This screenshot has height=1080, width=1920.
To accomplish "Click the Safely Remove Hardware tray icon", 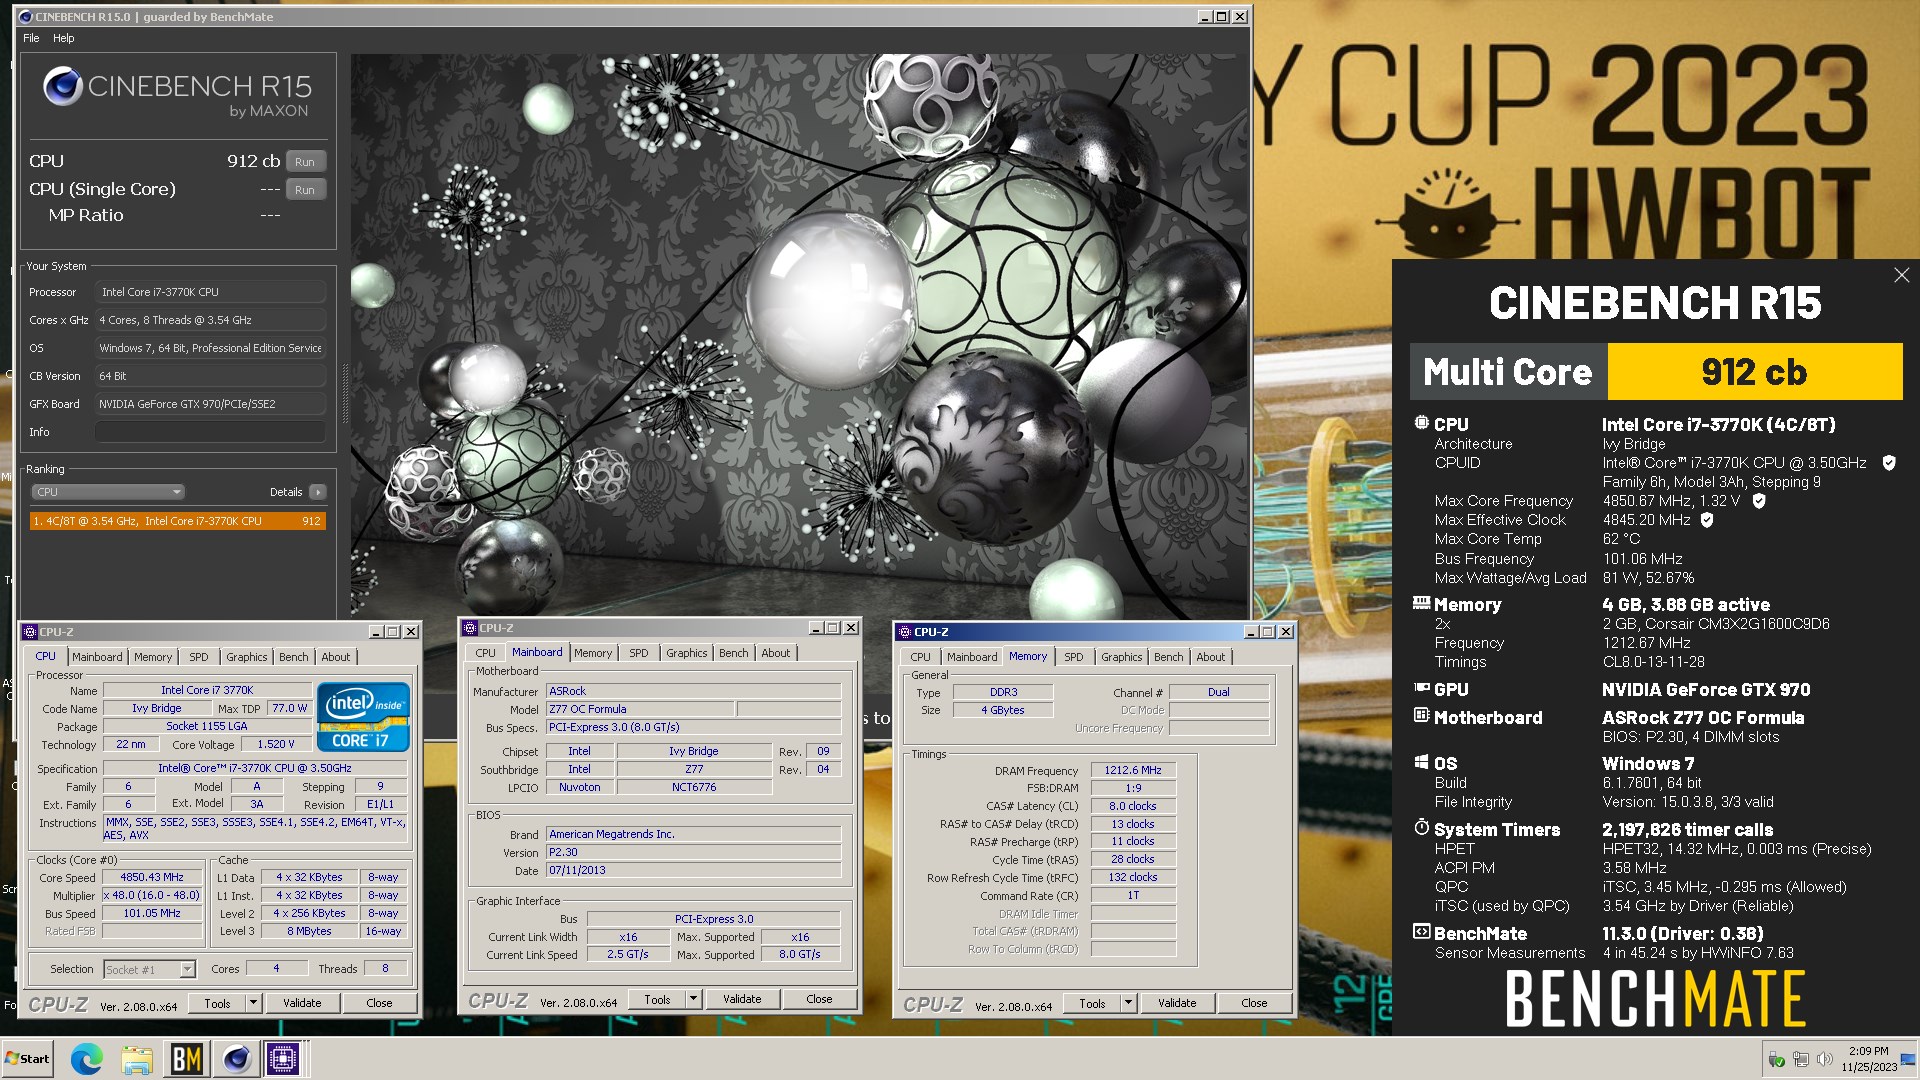I will (x=1777, y=1059).
